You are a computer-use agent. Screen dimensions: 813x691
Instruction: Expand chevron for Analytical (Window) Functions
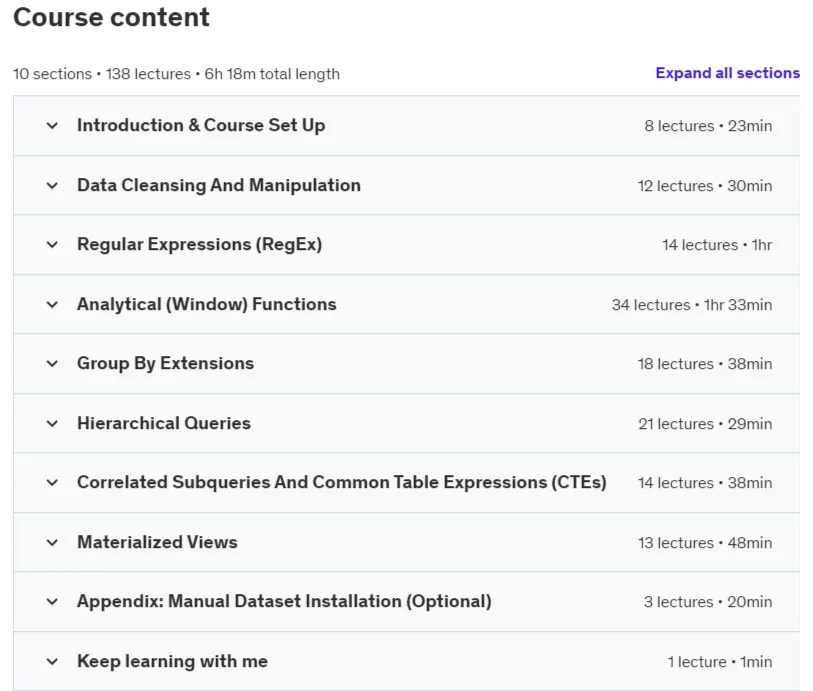(x=52, y=305)
